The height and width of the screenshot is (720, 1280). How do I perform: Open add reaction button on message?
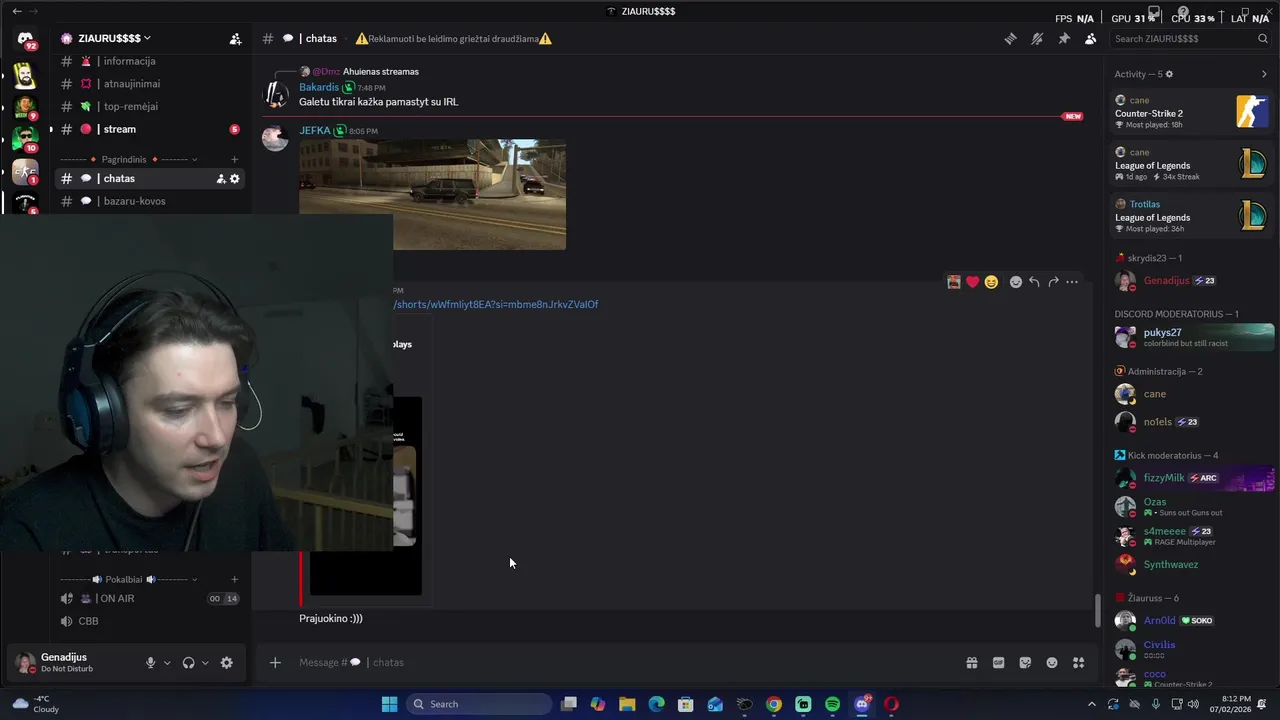[1016, 282]
